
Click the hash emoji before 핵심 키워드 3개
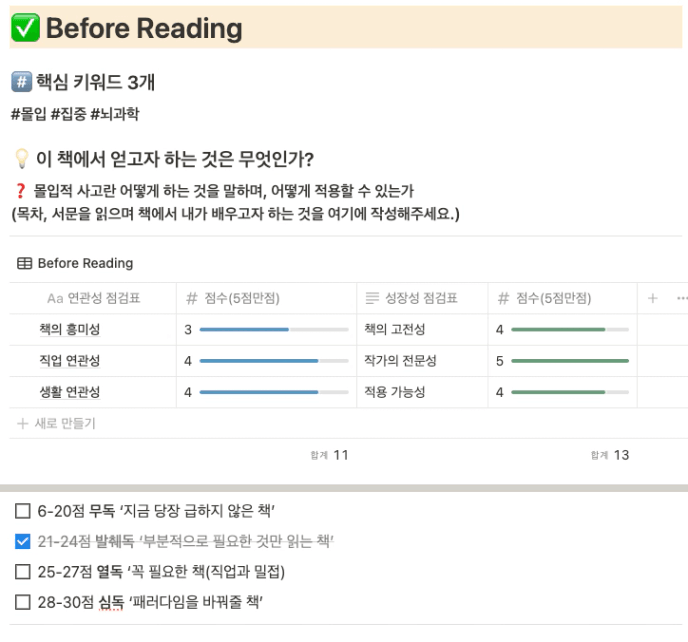(x=22, y=82)
